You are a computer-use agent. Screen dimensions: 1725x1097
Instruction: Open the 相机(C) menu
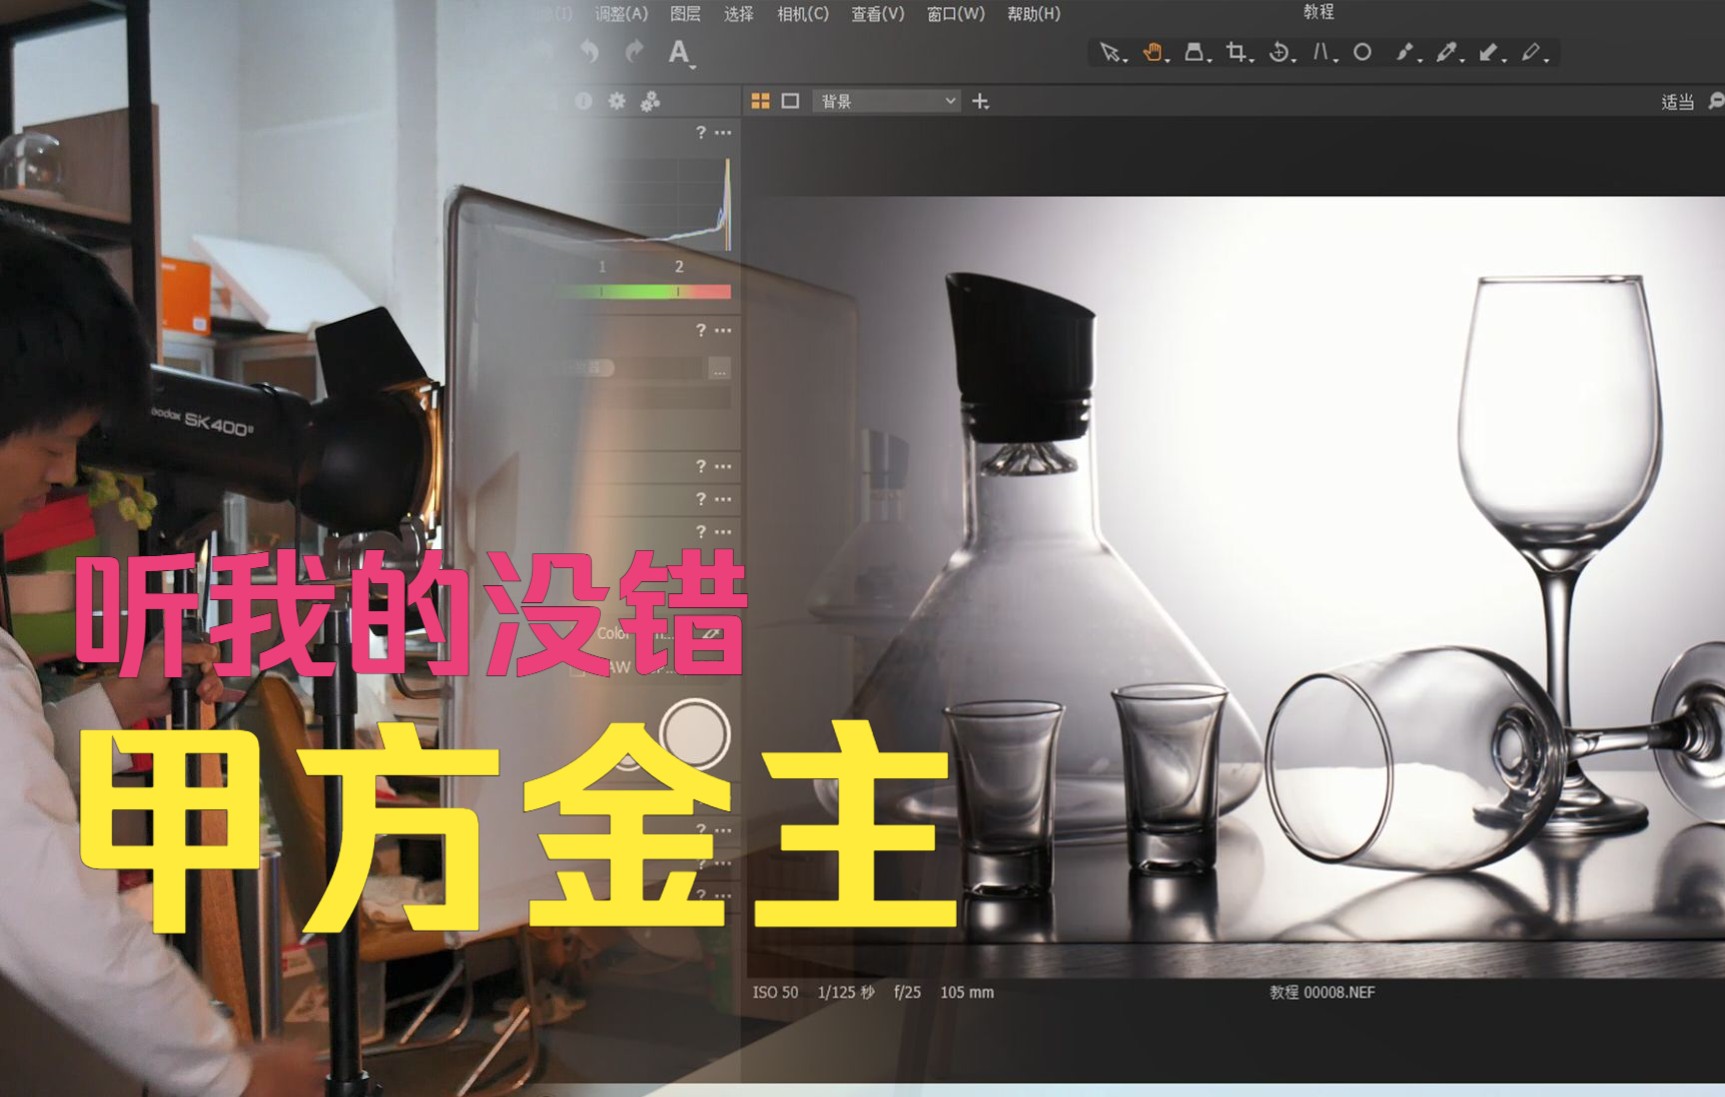(803, 14)
